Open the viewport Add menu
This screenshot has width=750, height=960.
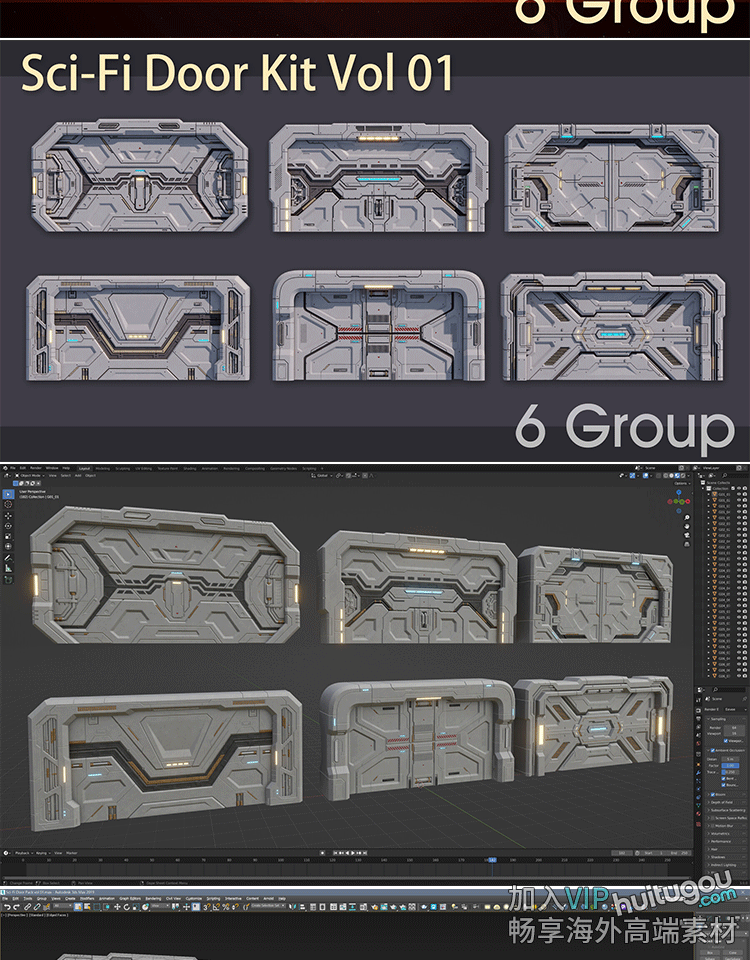78,476
